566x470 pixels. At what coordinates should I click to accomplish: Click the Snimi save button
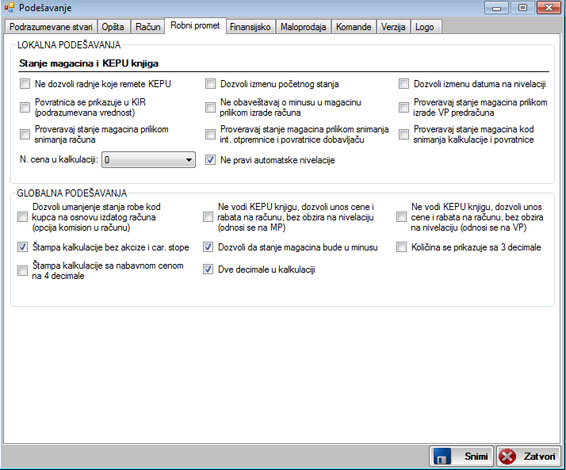pyautogui.click(x=461, y=456)
